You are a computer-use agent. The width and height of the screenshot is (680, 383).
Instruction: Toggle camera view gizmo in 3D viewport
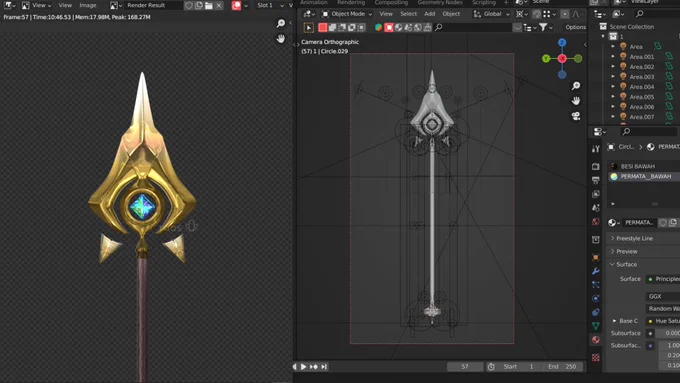coord(575,116)
